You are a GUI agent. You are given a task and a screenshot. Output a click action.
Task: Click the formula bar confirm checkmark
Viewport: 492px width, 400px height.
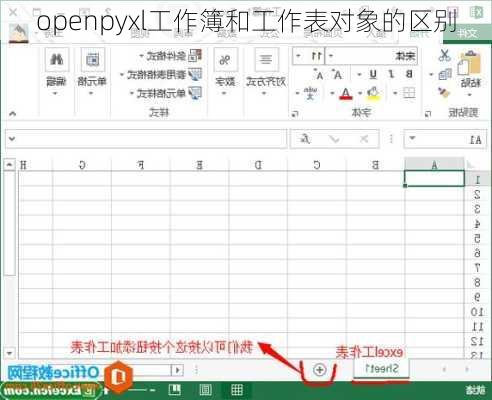[334, 139]
